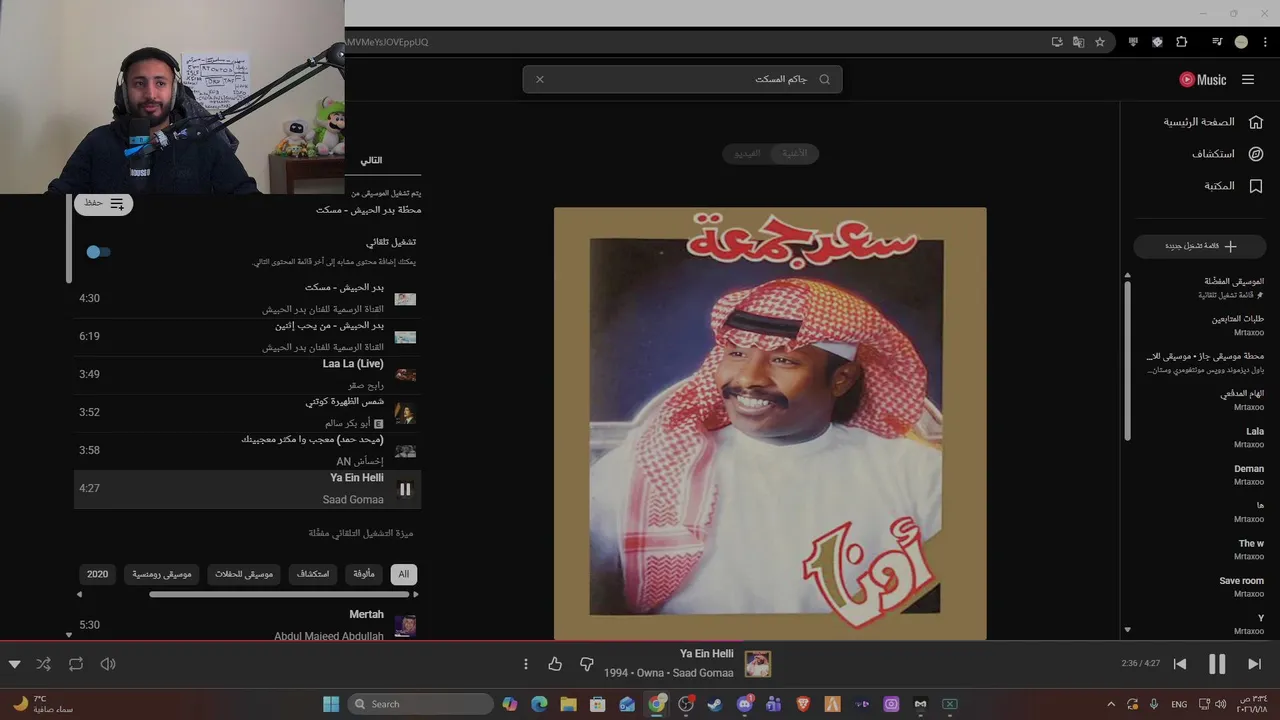Click the playlist sidebar scroll down arrow
The height and width of the screenshot is (720, 1280).
coord(1128,630)
